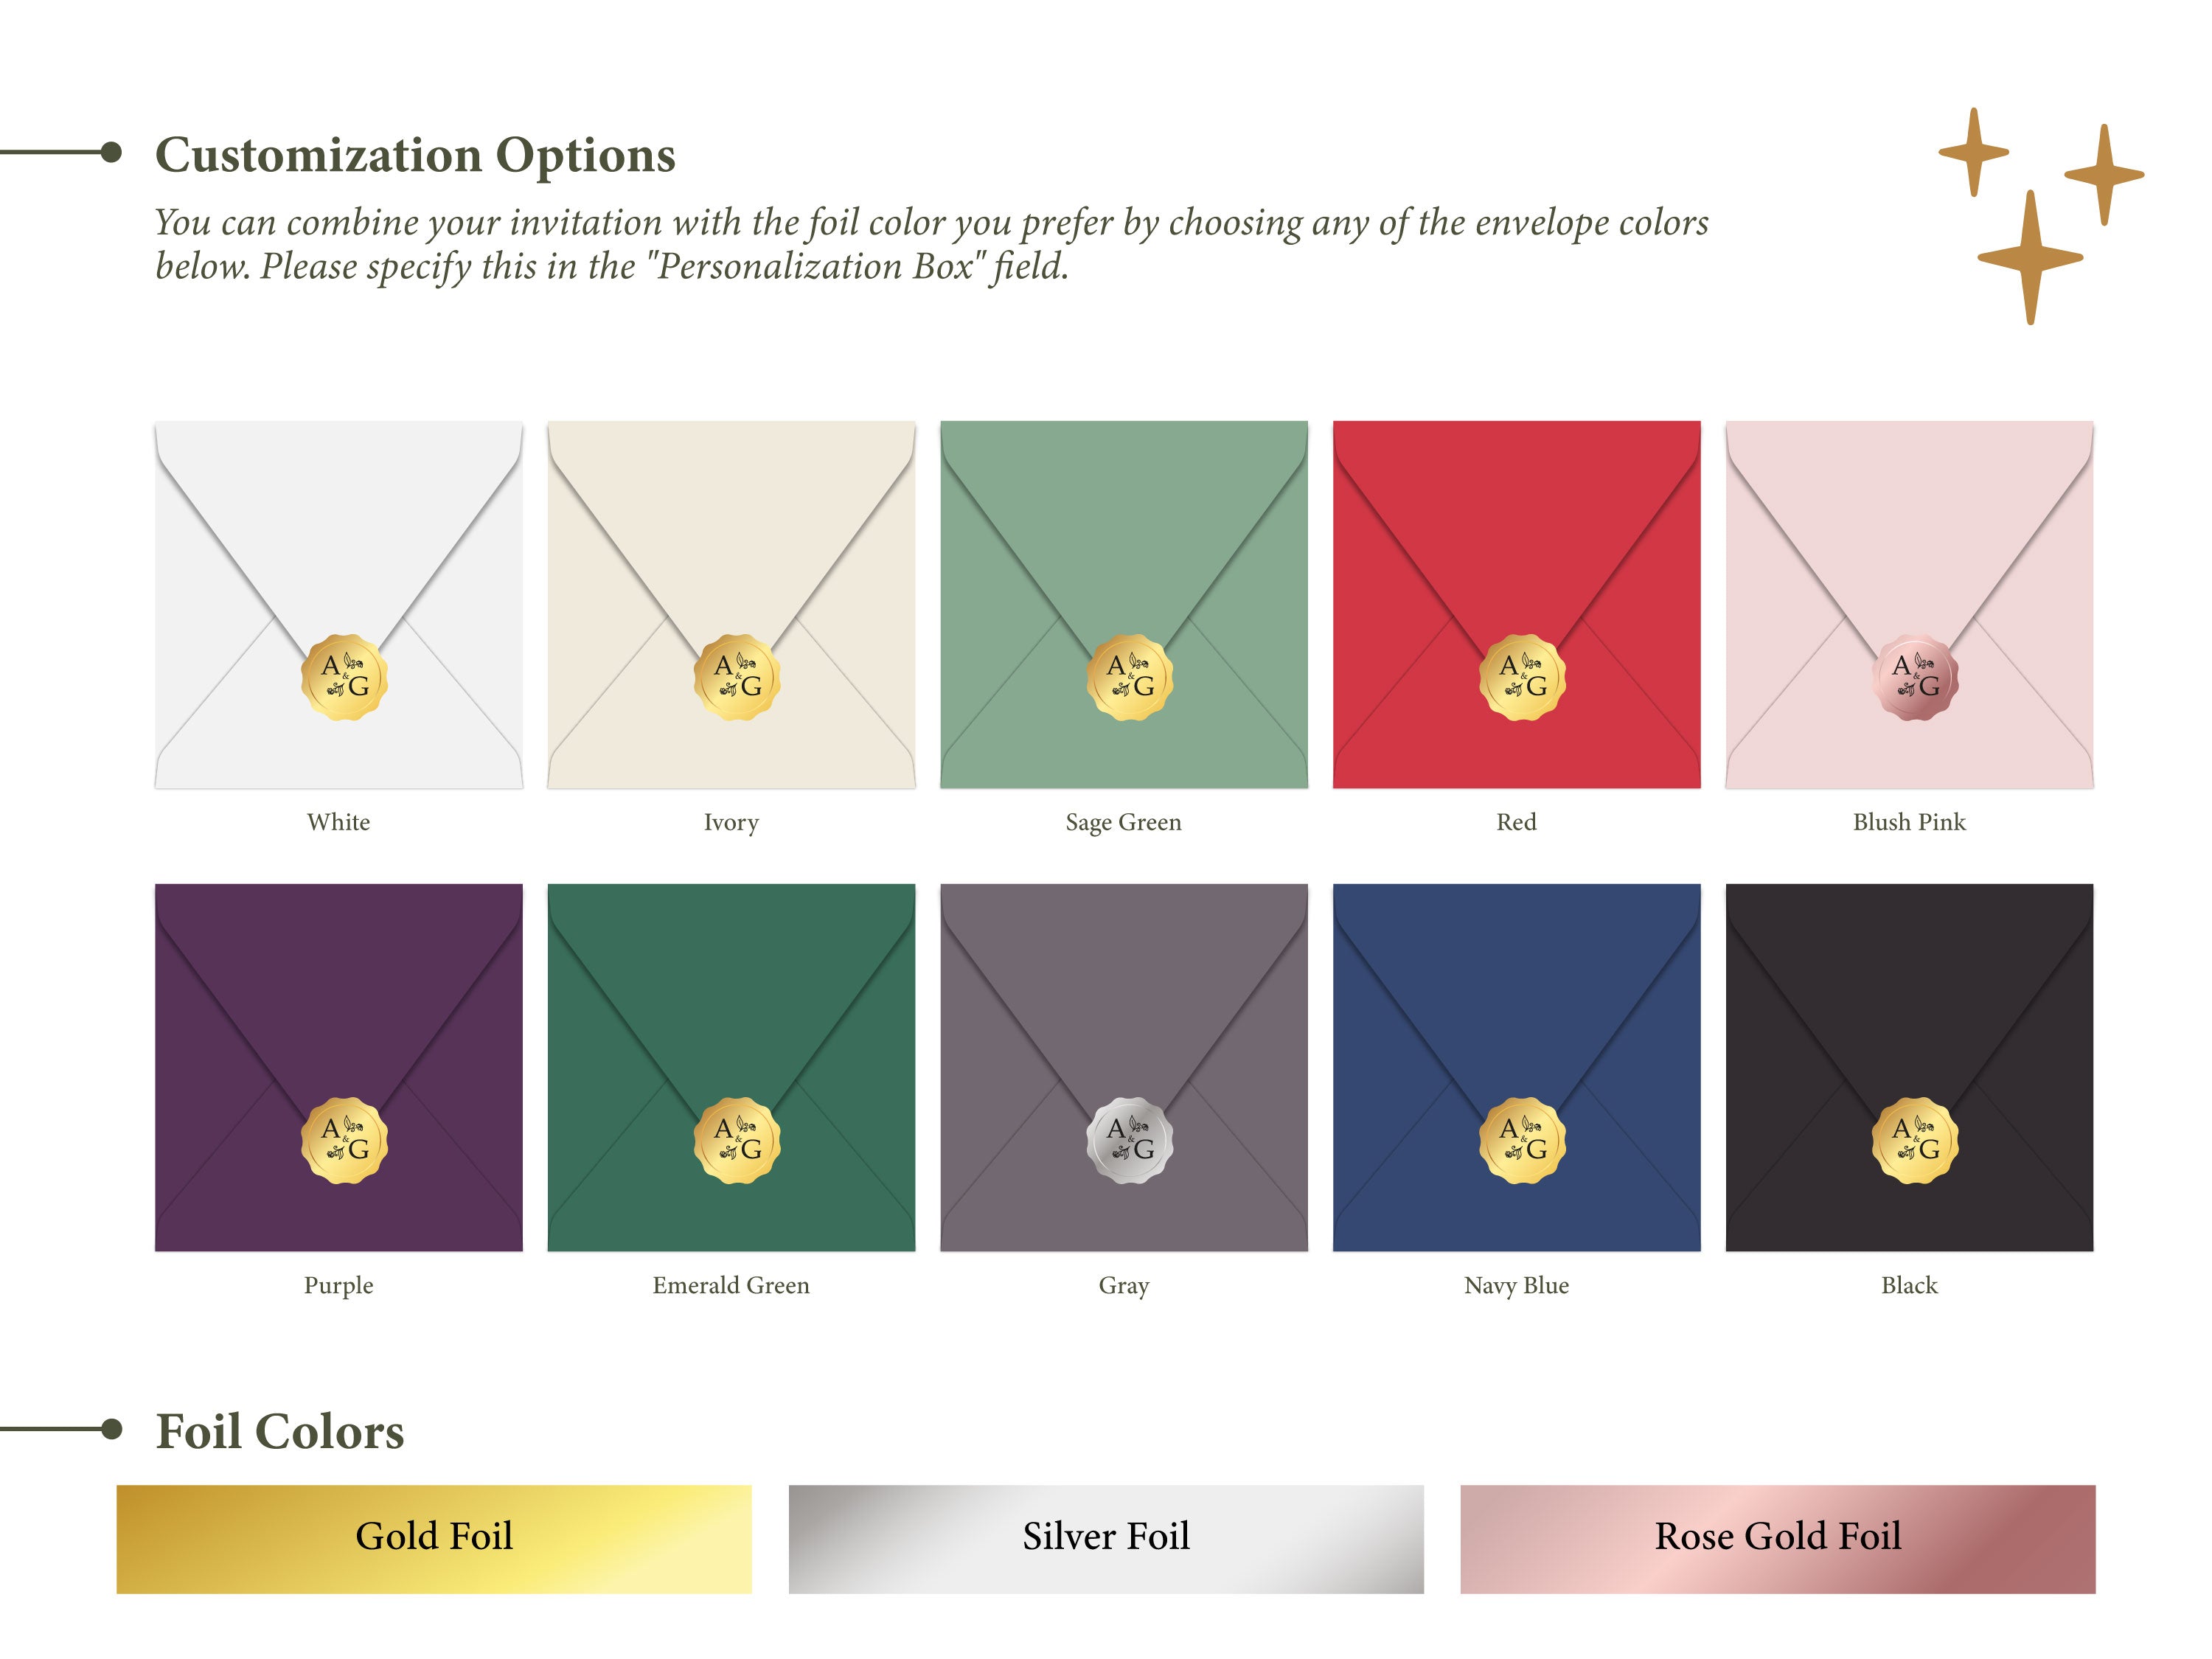
Task: Click the gold seal on the White envelope
Action: [344, 677]
